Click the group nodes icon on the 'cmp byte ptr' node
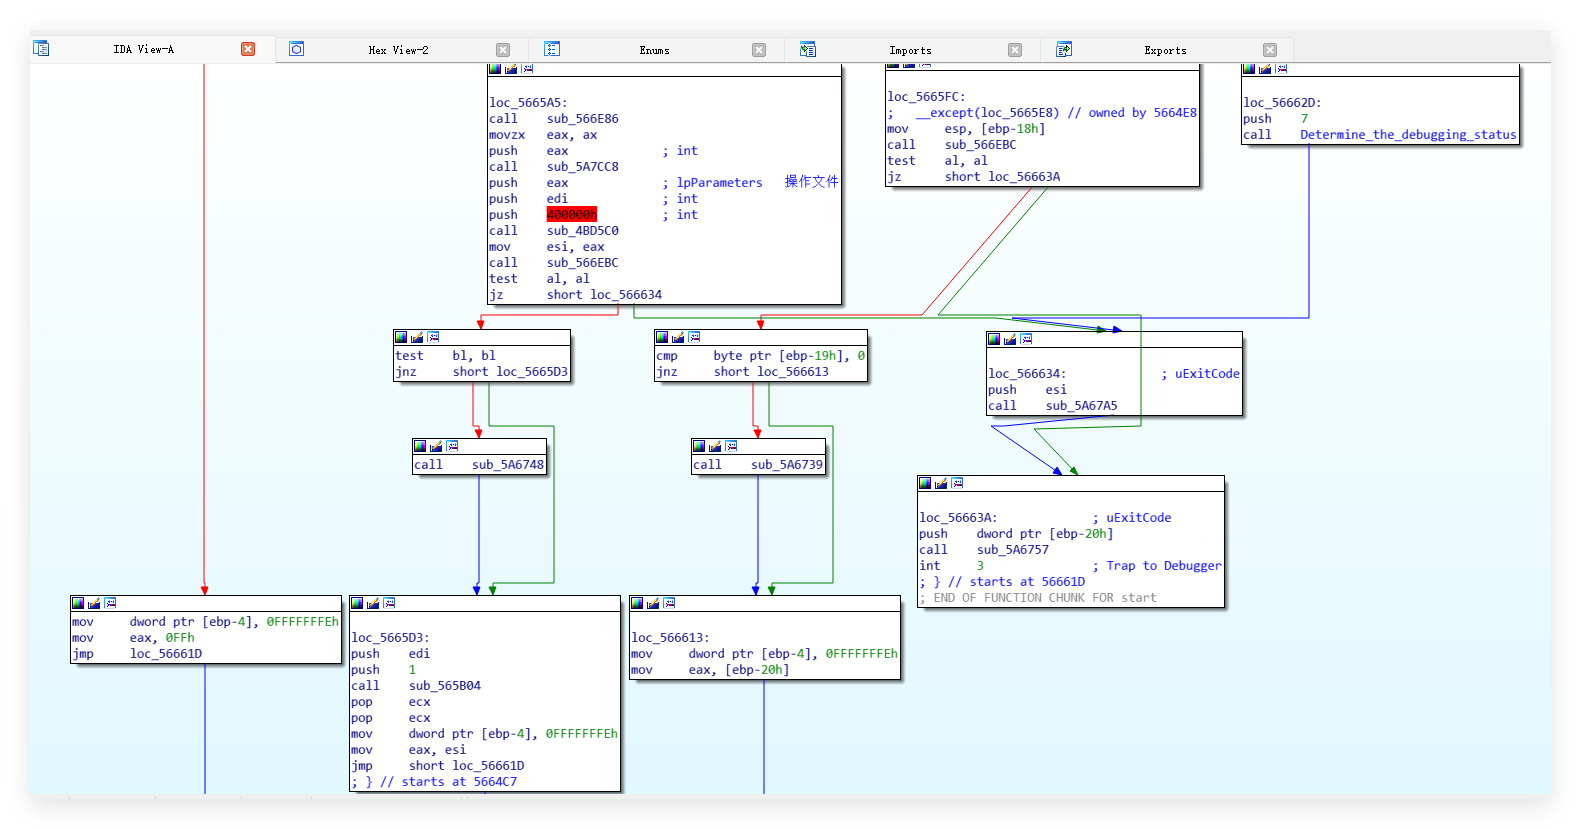Viewport: 1581px width, 829px height. [694, 337]
